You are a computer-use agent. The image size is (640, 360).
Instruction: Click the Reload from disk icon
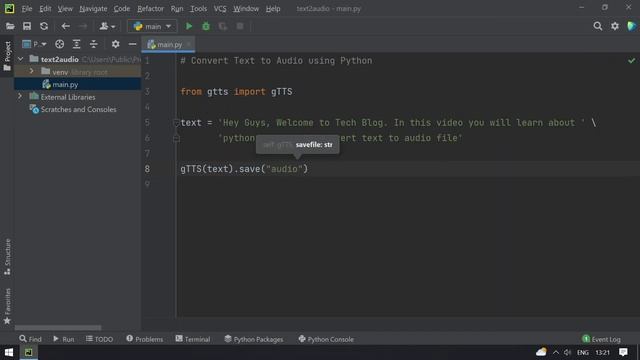(x=44, y=27)
